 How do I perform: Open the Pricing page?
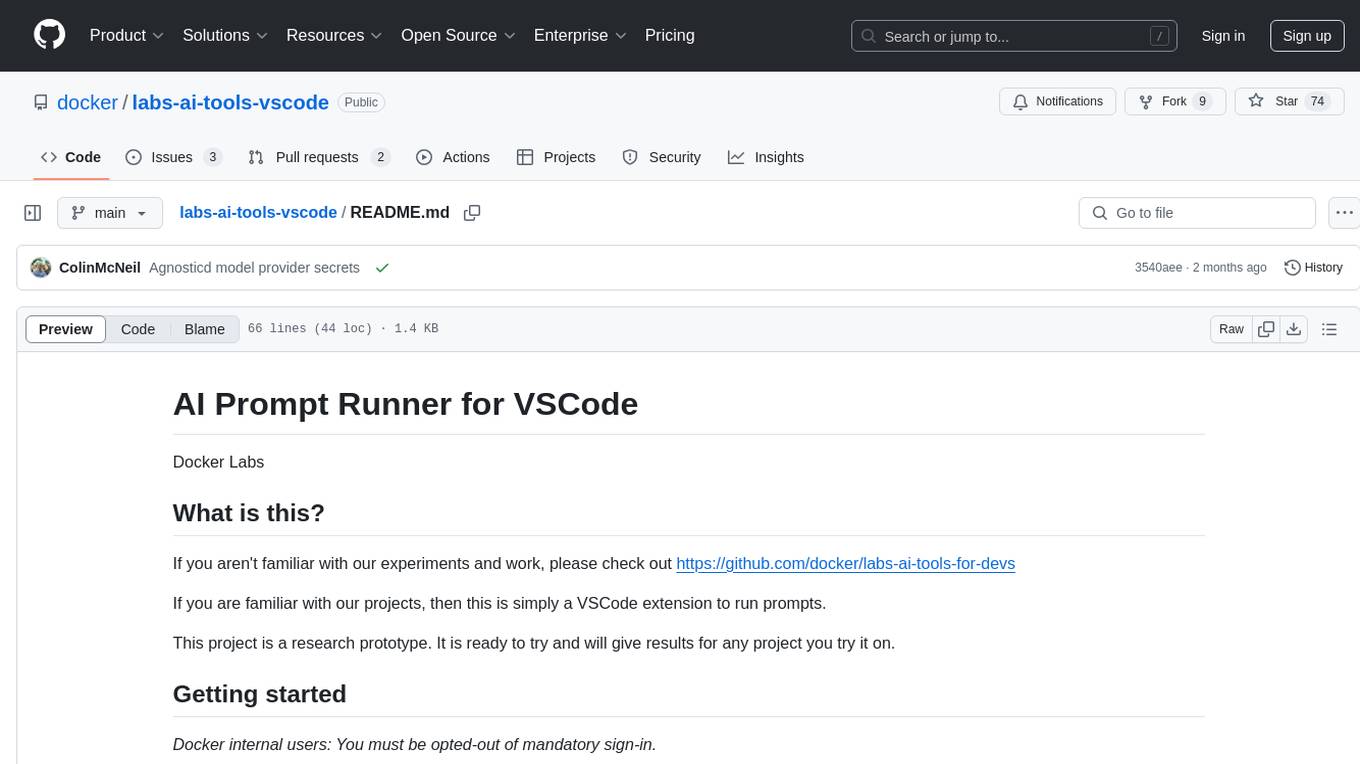(x=670, y=35)
